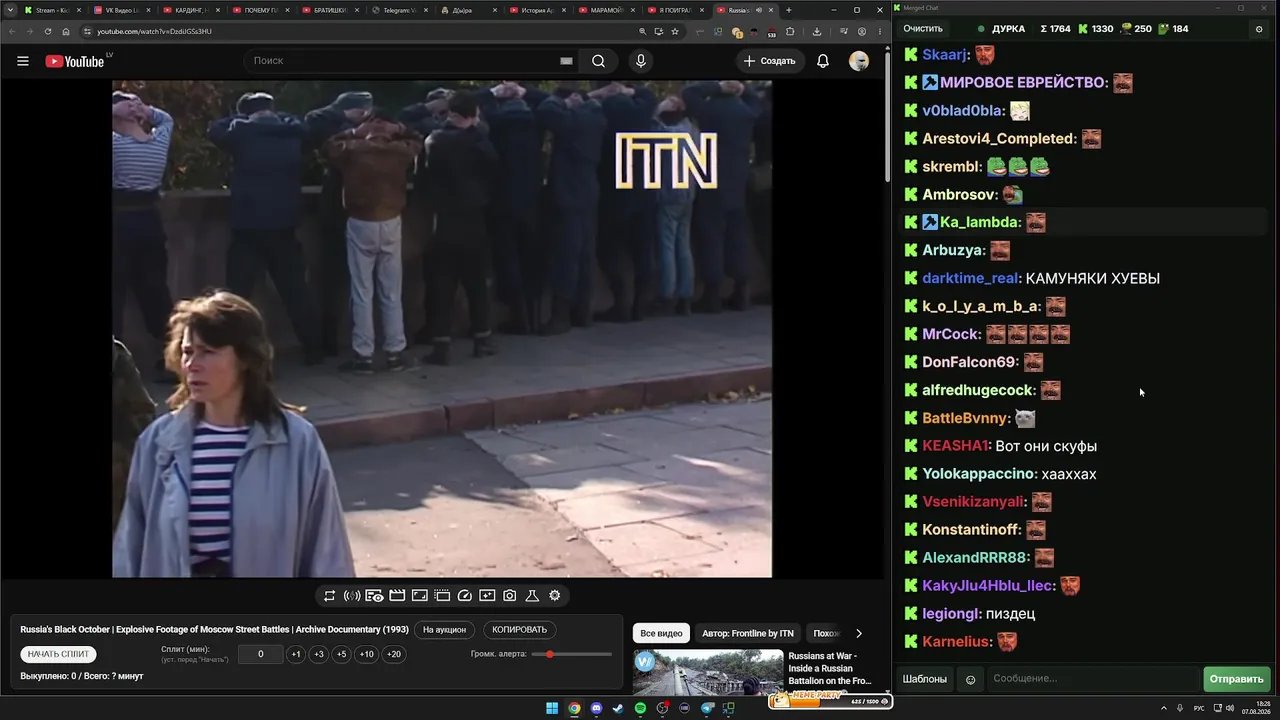
Task: Open the Russians at War video thumbnail
Action: click(x=708, y=673)
